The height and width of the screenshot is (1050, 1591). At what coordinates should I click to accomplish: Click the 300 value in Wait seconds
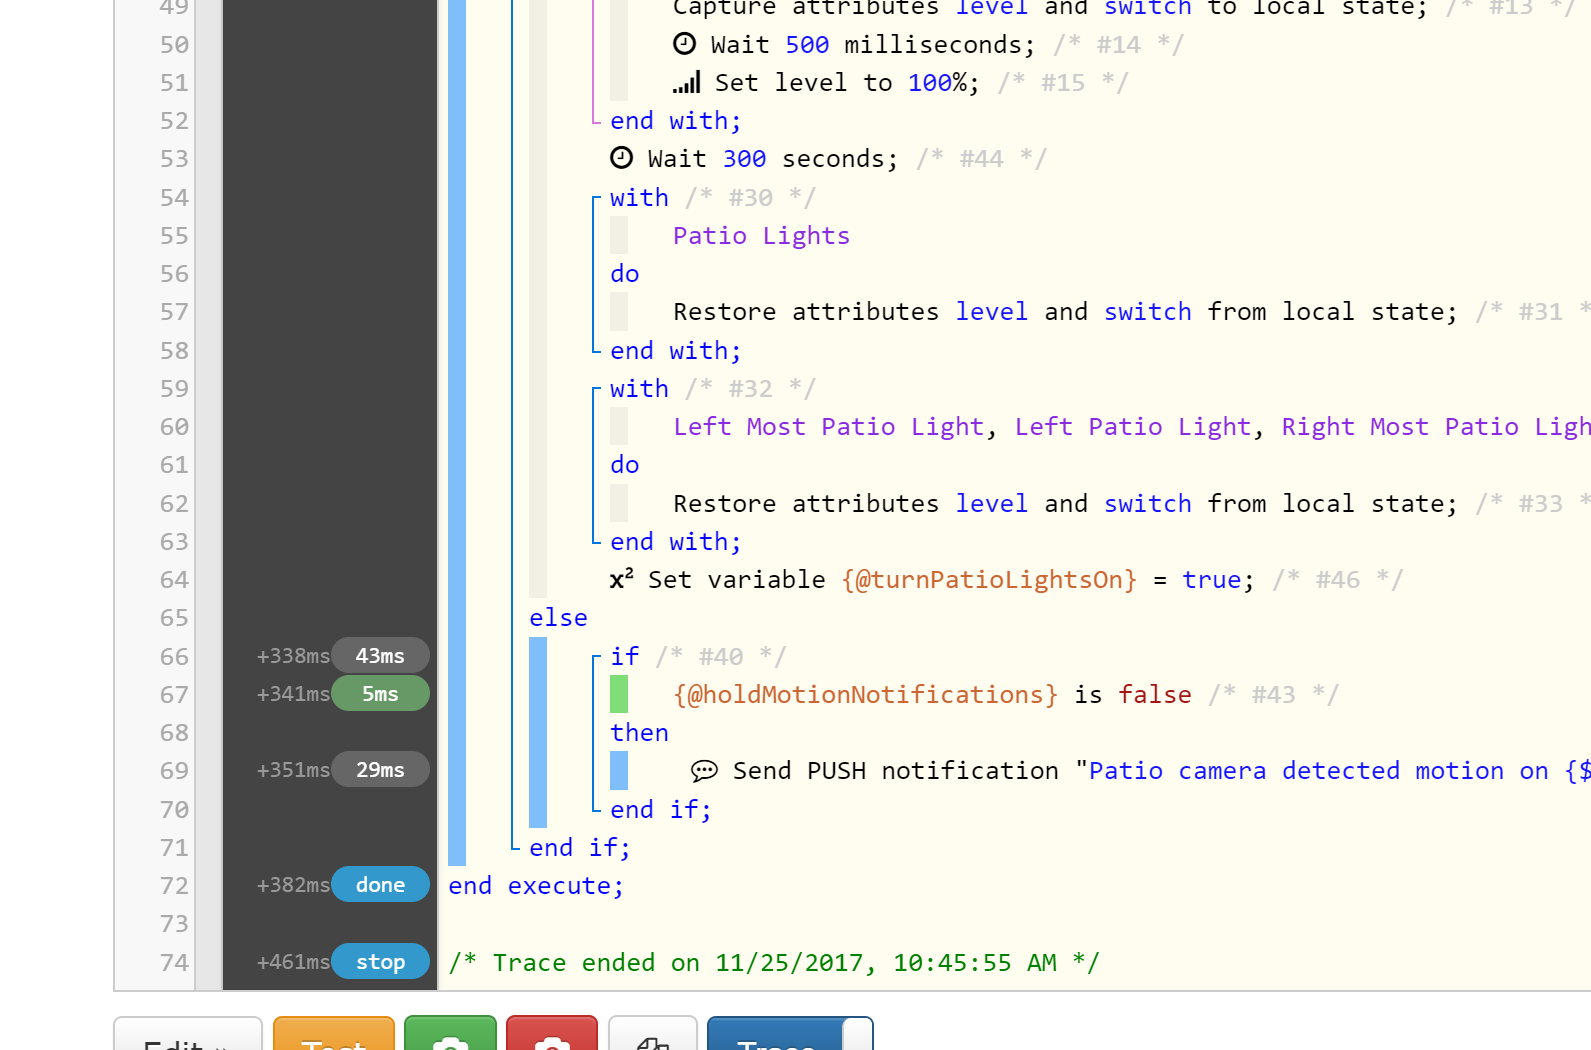point(744,159)
